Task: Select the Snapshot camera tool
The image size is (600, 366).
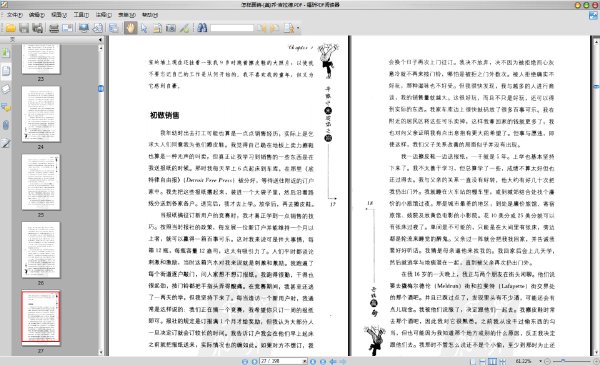Action: click(x=171, y=28)
